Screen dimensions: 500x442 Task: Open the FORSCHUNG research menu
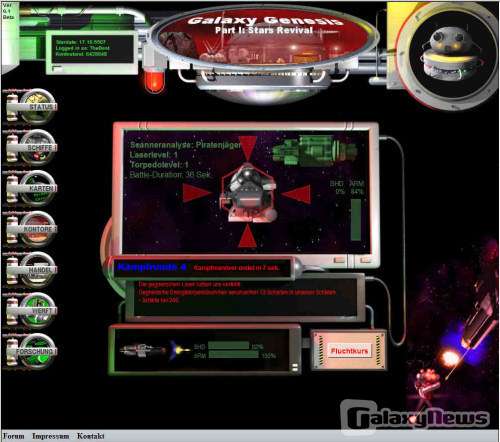[37, 351]
